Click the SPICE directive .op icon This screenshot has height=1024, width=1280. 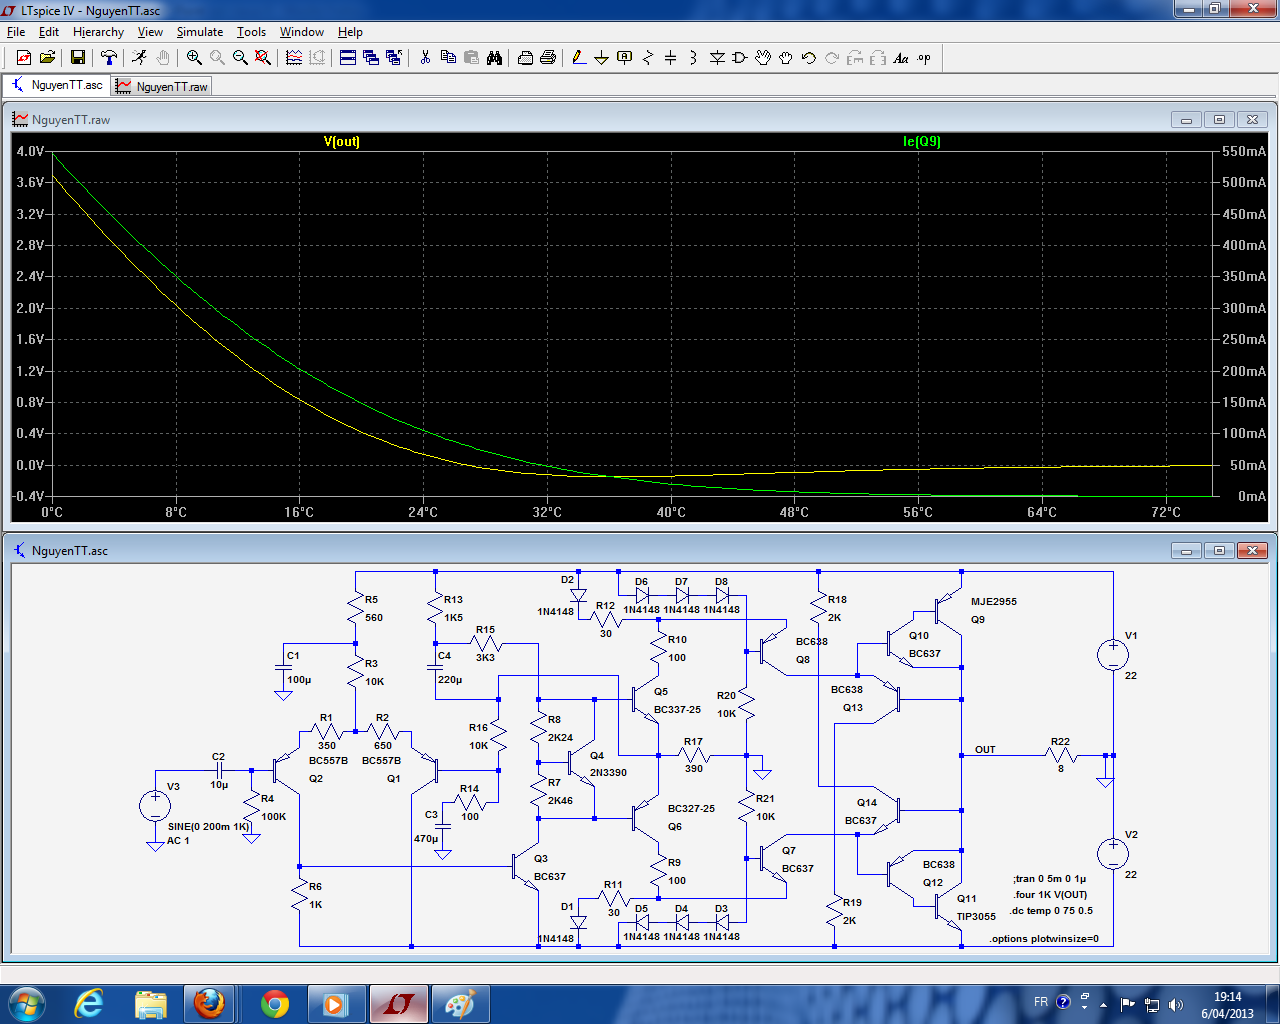tap(924, 58)
